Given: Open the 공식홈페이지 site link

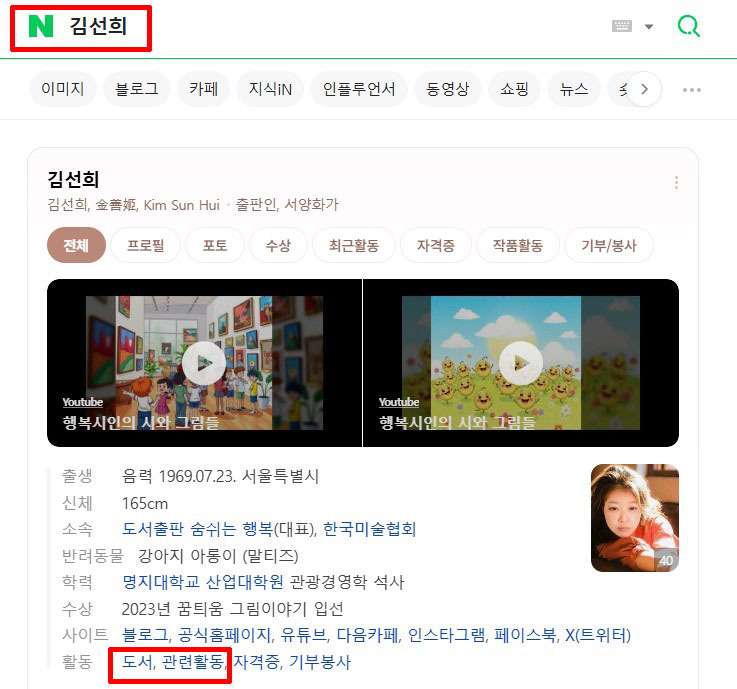Looking at the screenshot, I should [x=224, y=635].
